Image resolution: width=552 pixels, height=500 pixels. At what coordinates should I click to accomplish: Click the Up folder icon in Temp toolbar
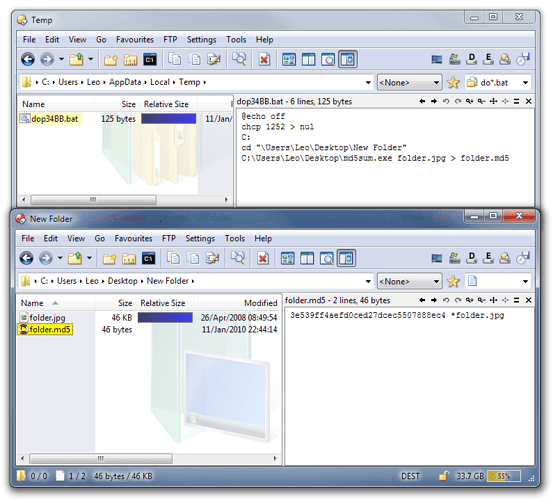point(76,60)
